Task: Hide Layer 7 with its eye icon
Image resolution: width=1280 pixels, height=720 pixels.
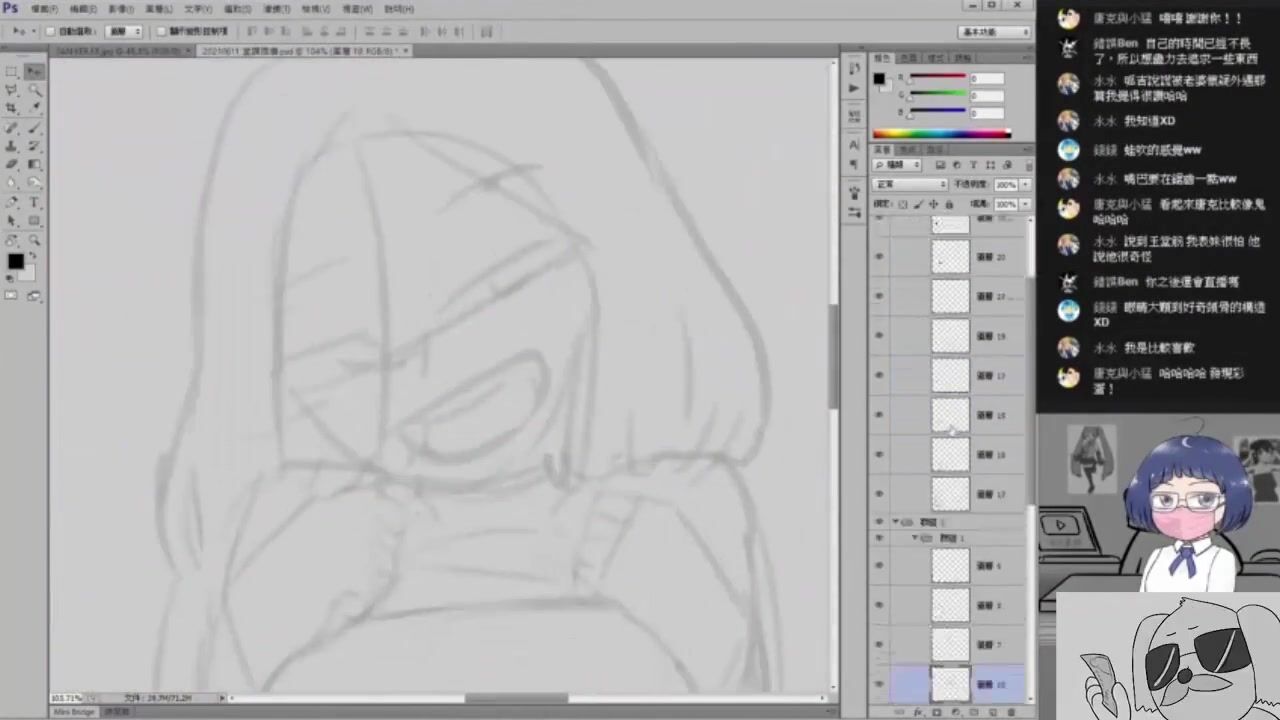Action: click(879, 645)
